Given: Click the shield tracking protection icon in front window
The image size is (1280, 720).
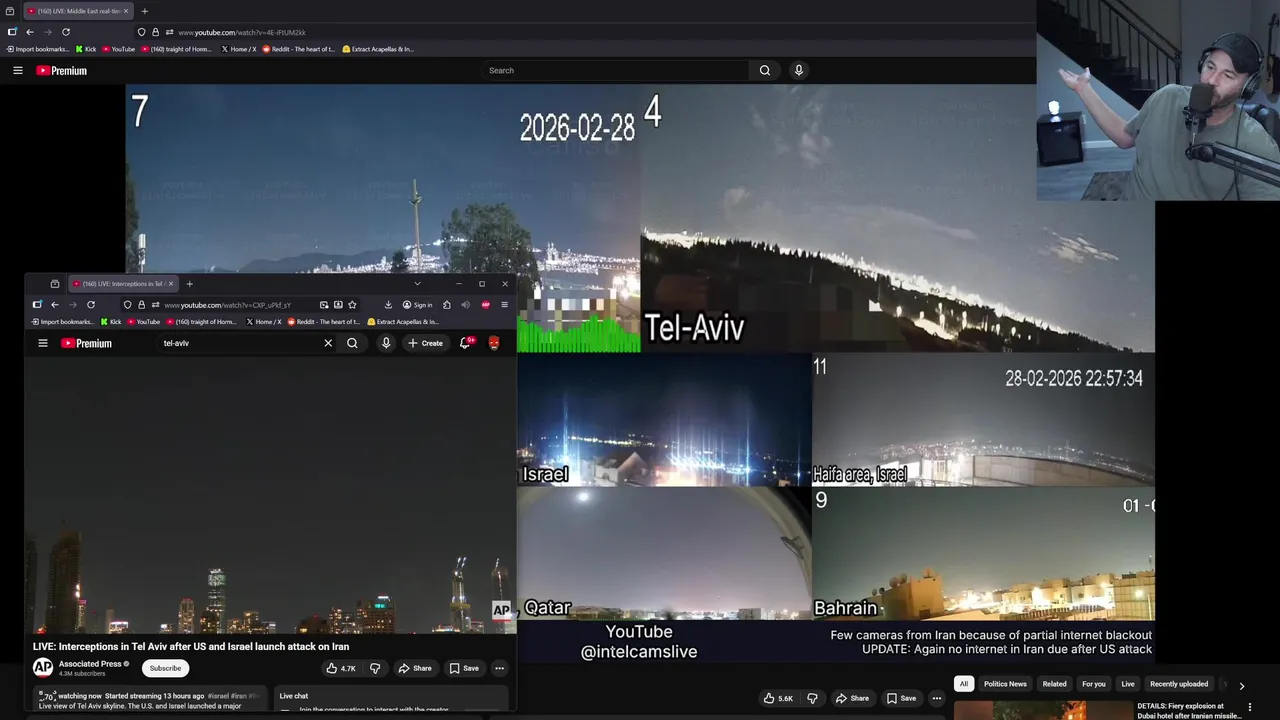Looking at the screenshot, I should (127, 305).
